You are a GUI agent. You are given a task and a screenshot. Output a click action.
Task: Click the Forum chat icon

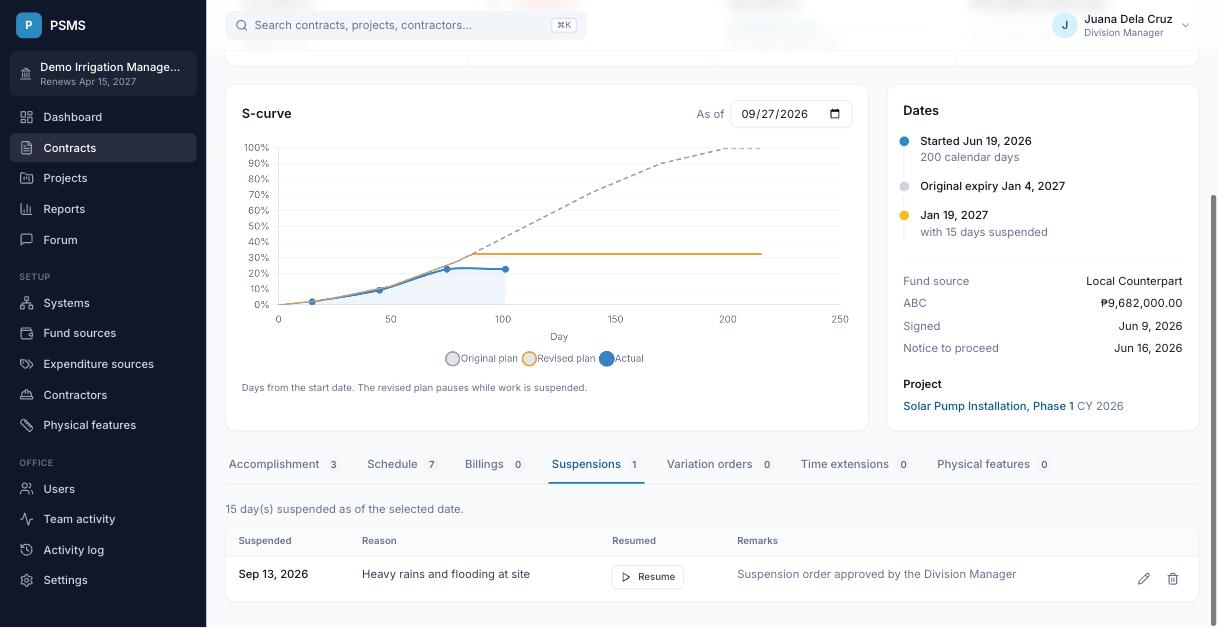(x=27, y=240)
